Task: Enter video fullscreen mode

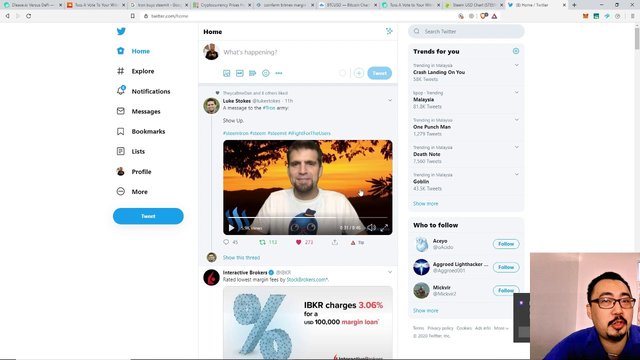Action: [x=384, y=228]
